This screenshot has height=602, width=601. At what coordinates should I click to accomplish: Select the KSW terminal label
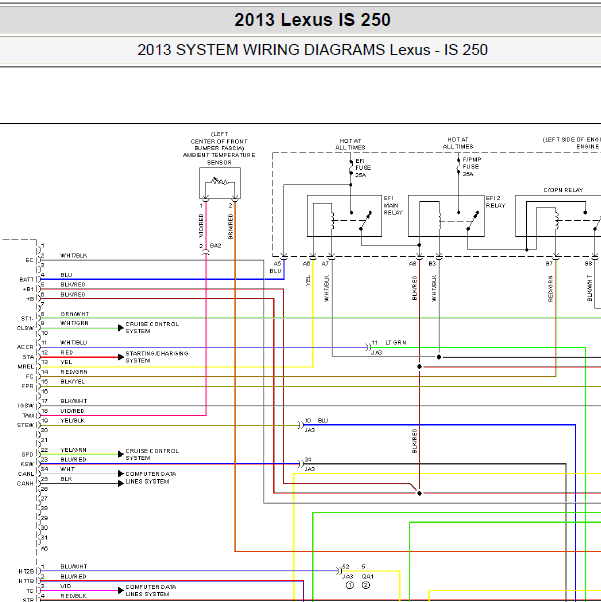[27, 464]
